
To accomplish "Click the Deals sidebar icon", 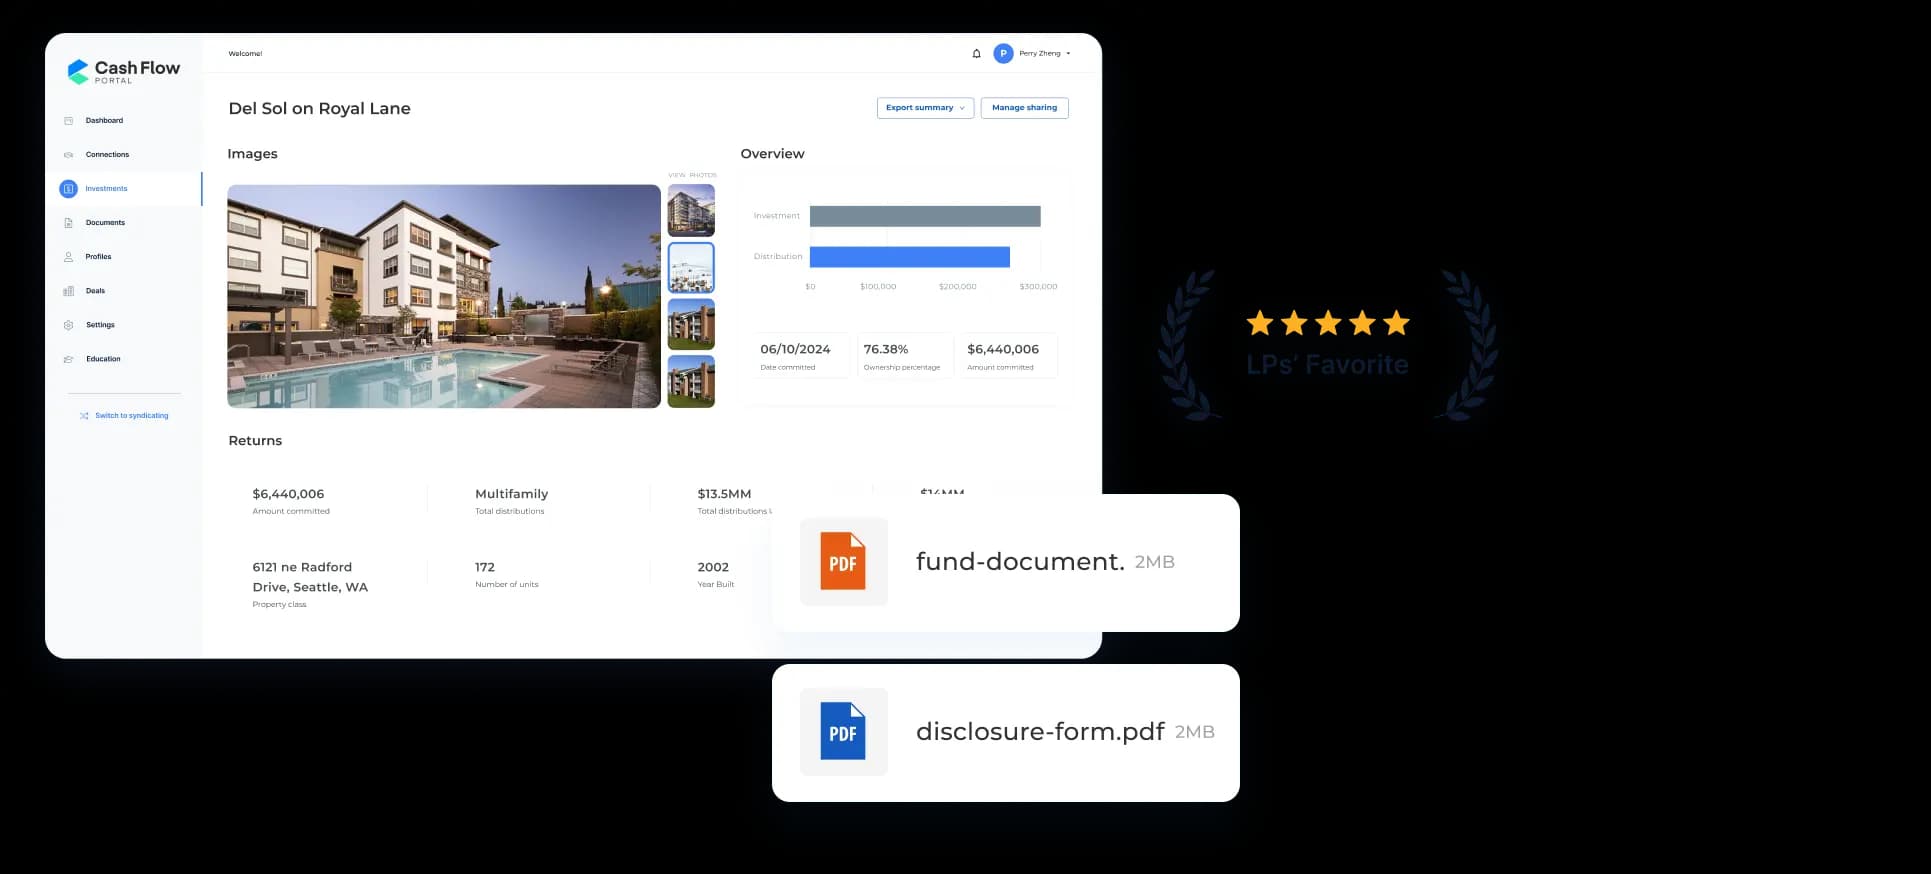I will (68, 291).
